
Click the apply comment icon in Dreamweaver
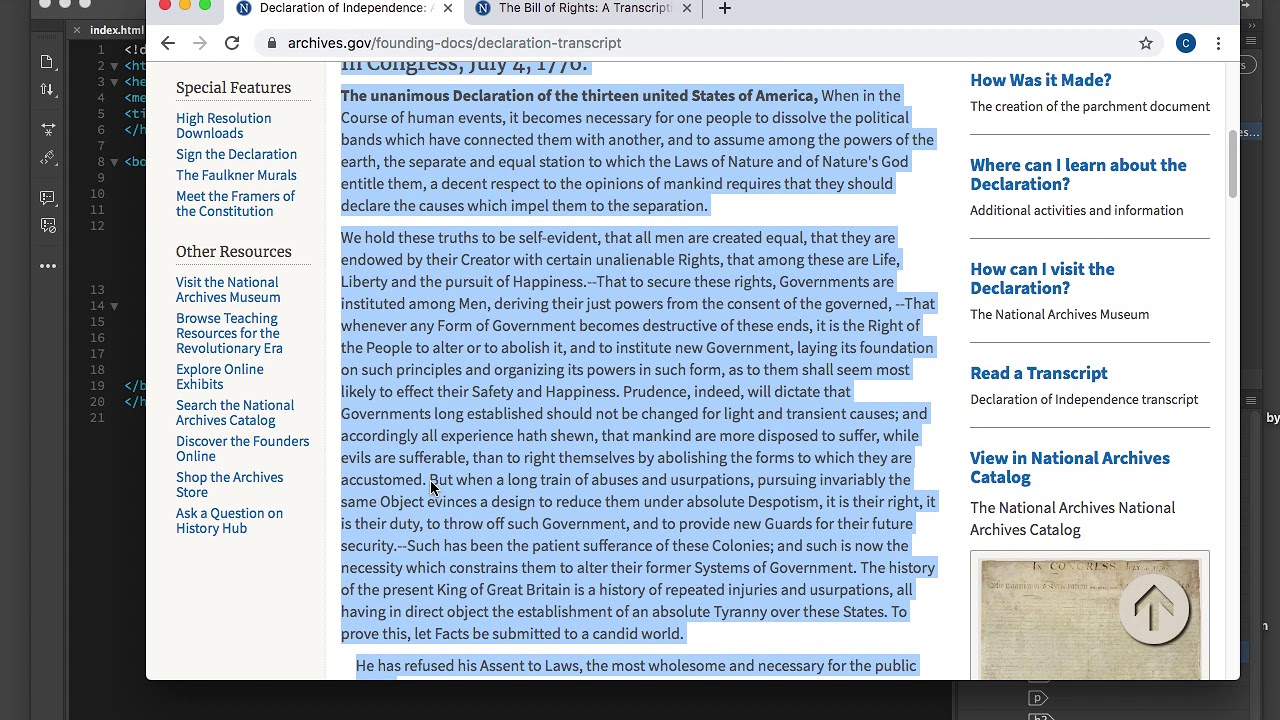click(x=48, y=198)
